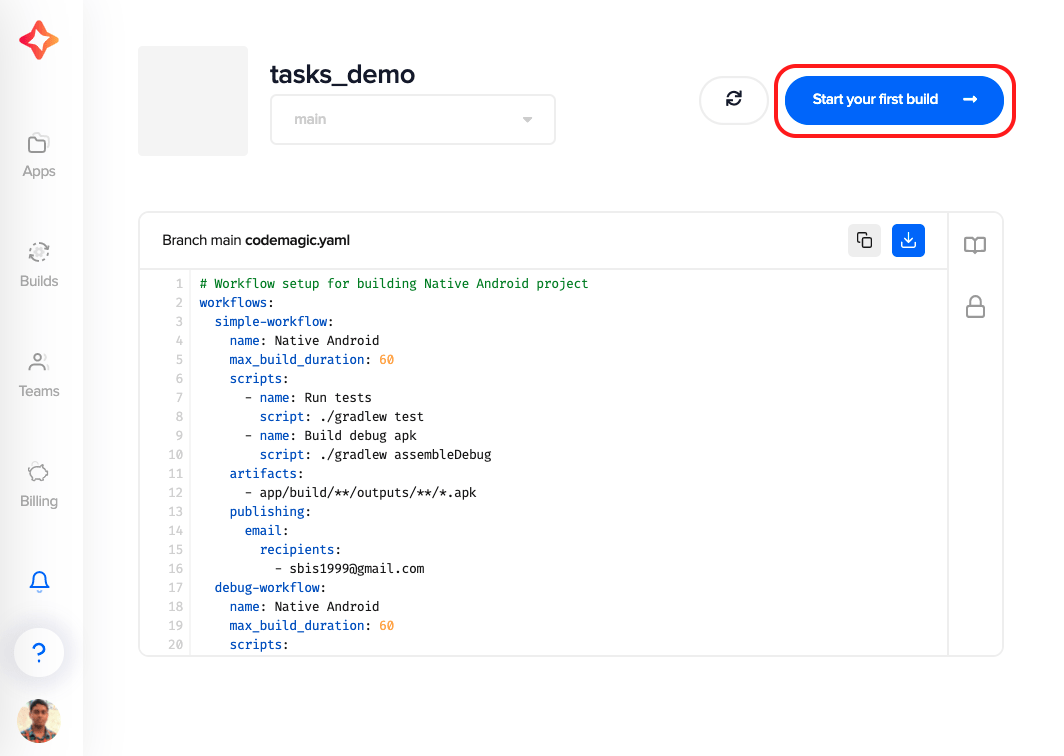This screenshot has height=756, width=1064.
Task: Click the Codemagic logo
Action: (x=38, y=41)
